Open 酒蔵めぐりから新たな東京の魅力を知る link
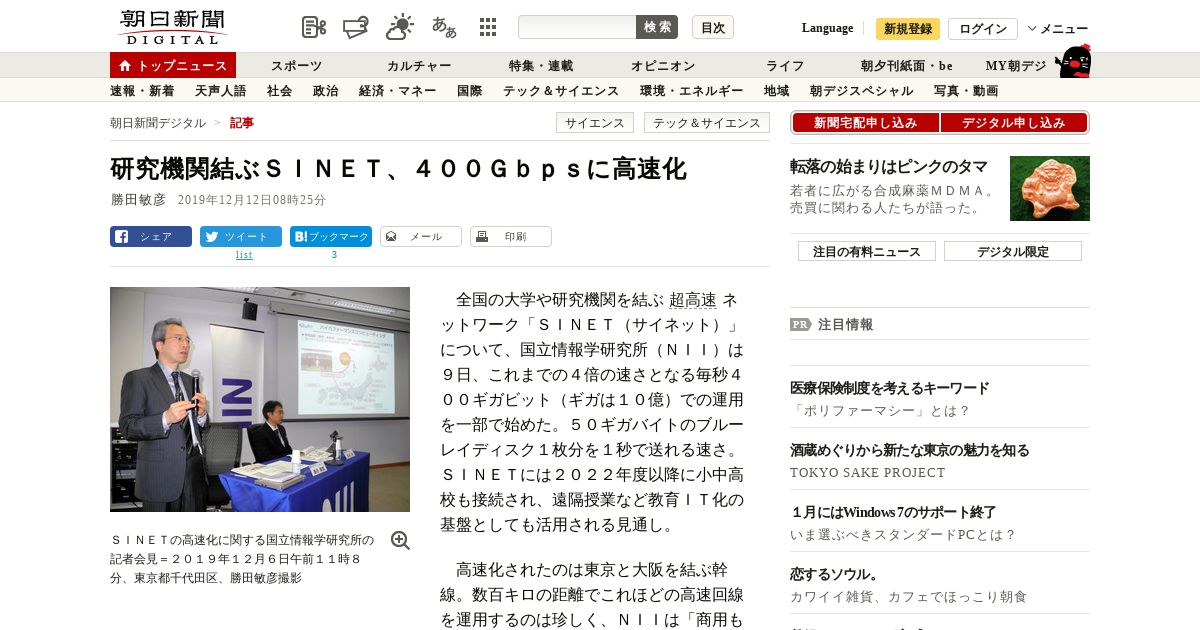This screenshot has width=1200, height=630. (910, 450)
